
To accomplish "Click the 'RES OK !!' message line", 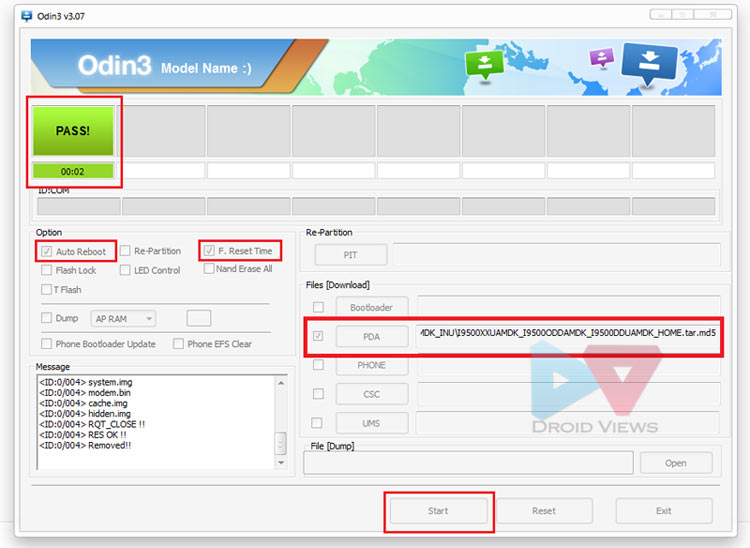I will pos(83,435).
